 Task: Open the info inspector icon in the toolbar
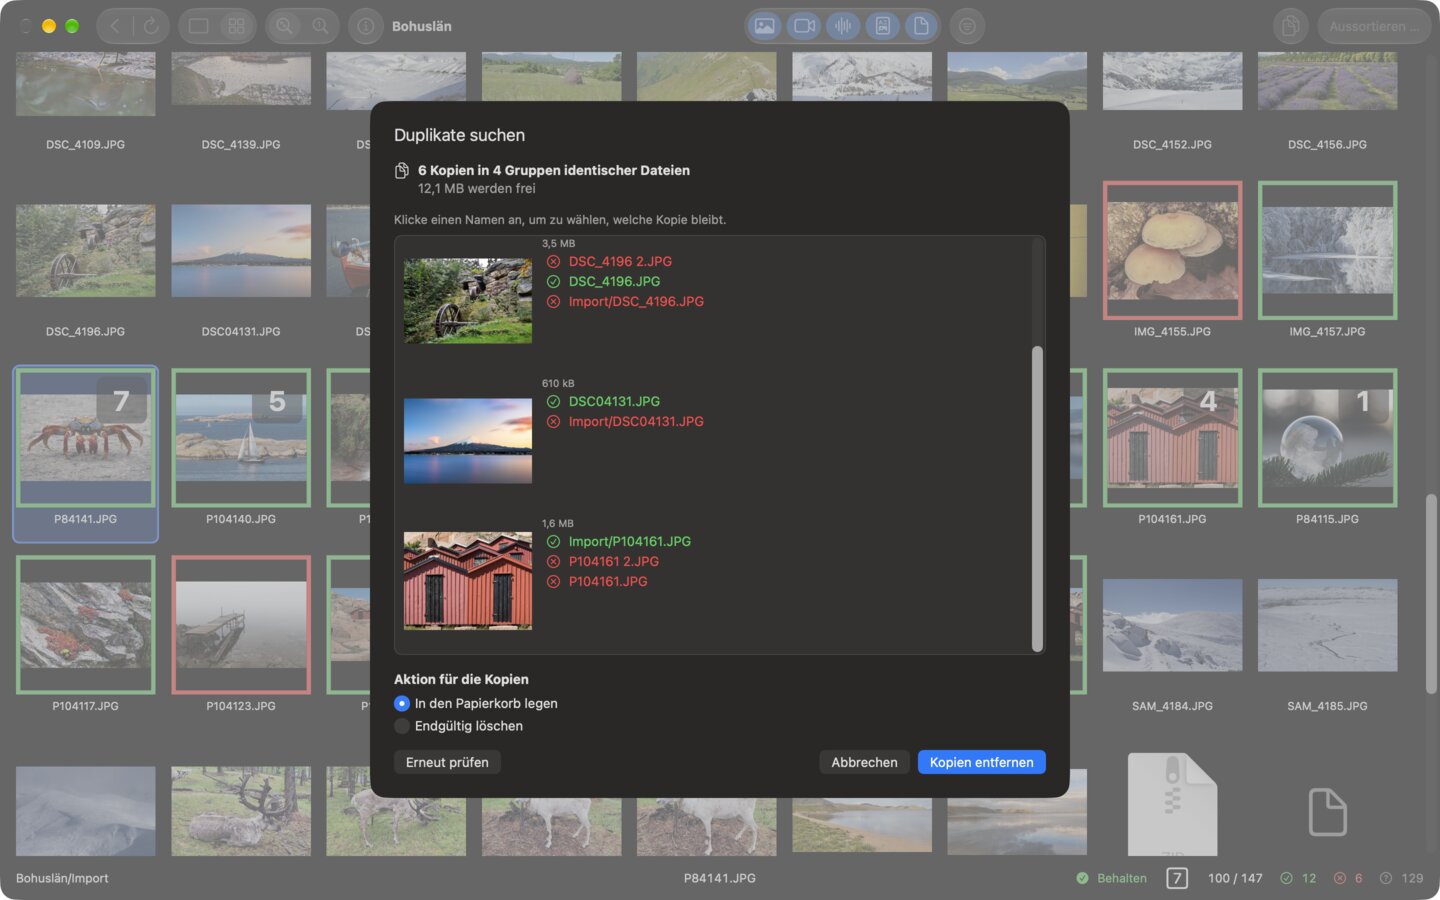pyautogui.click(x=366, y=26)
